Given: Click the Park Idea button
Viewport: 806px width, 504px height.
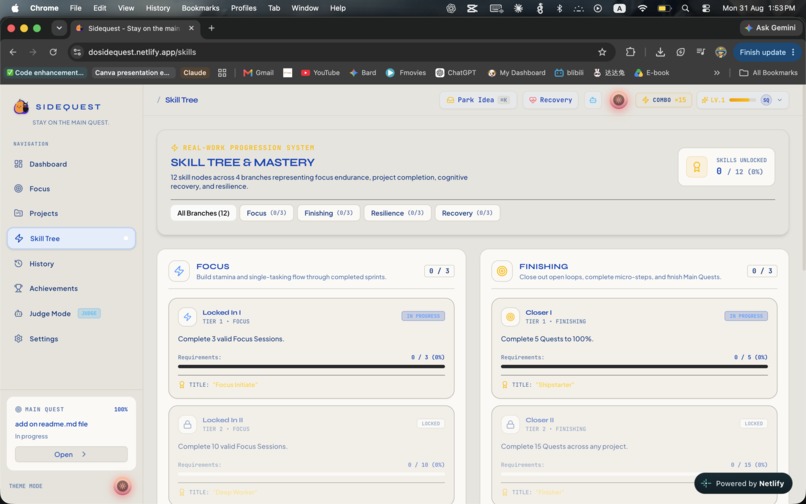Looking at the screenshot, I should (x=478, y=100).
